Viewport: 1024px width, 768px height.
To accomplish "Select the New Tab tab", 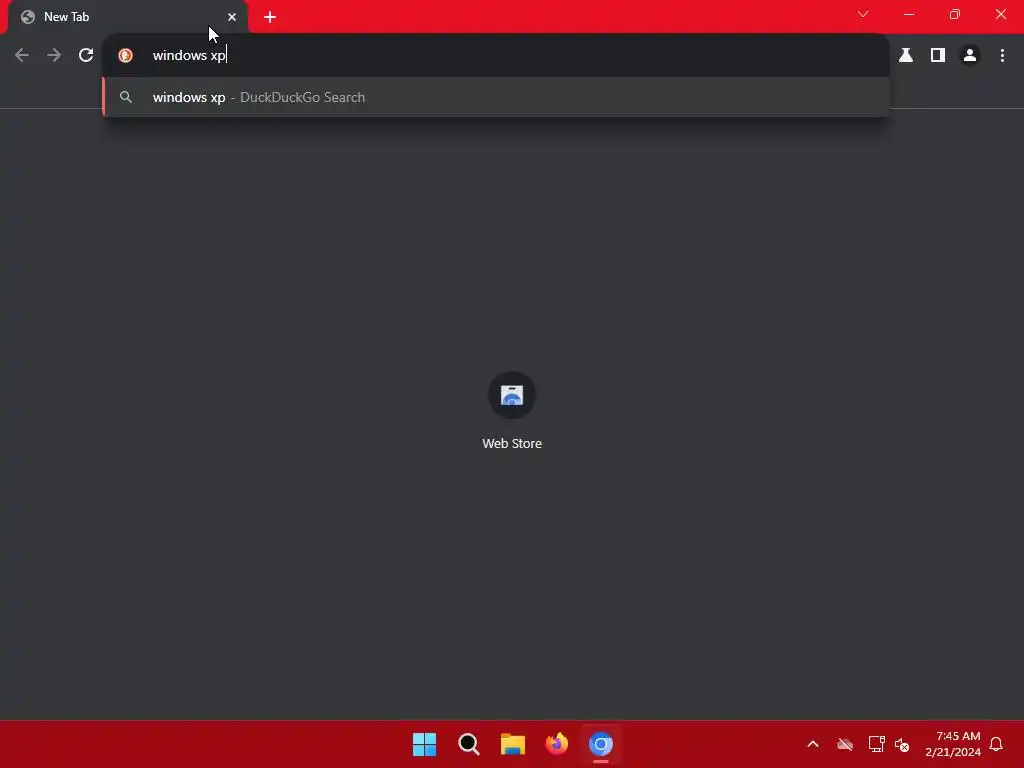I will (x=128, y=17).
